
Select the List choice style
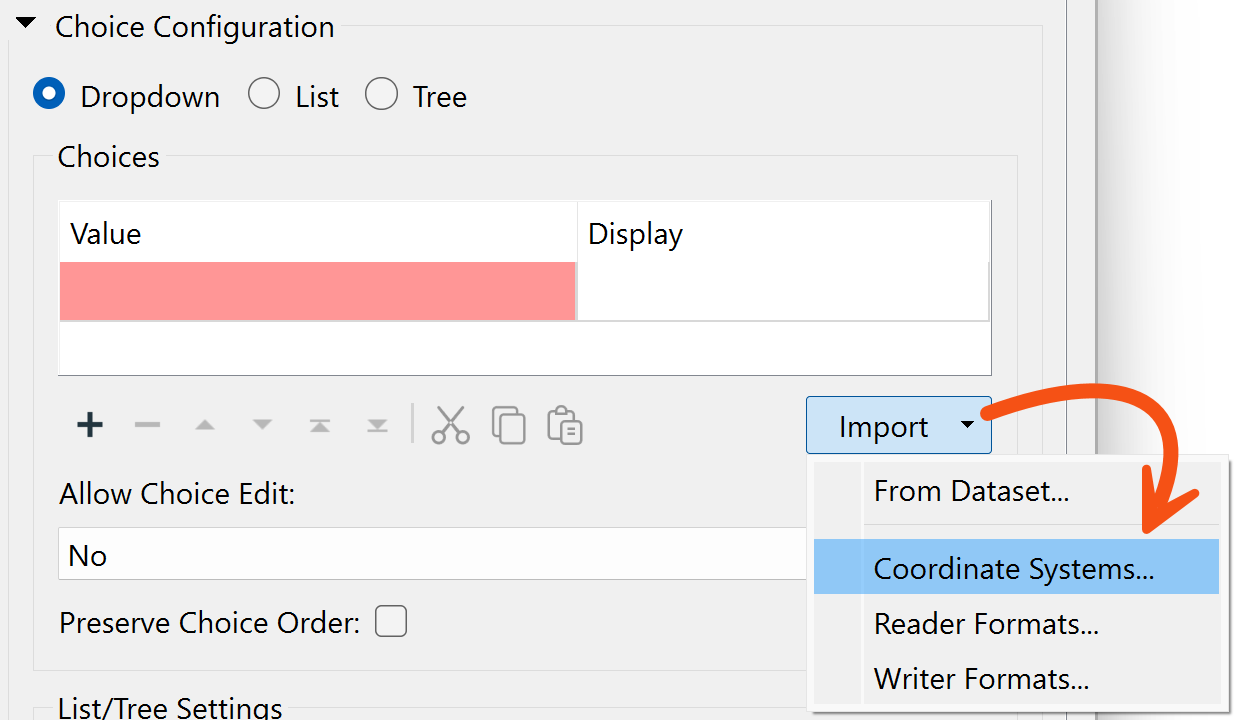click(264, 93)
